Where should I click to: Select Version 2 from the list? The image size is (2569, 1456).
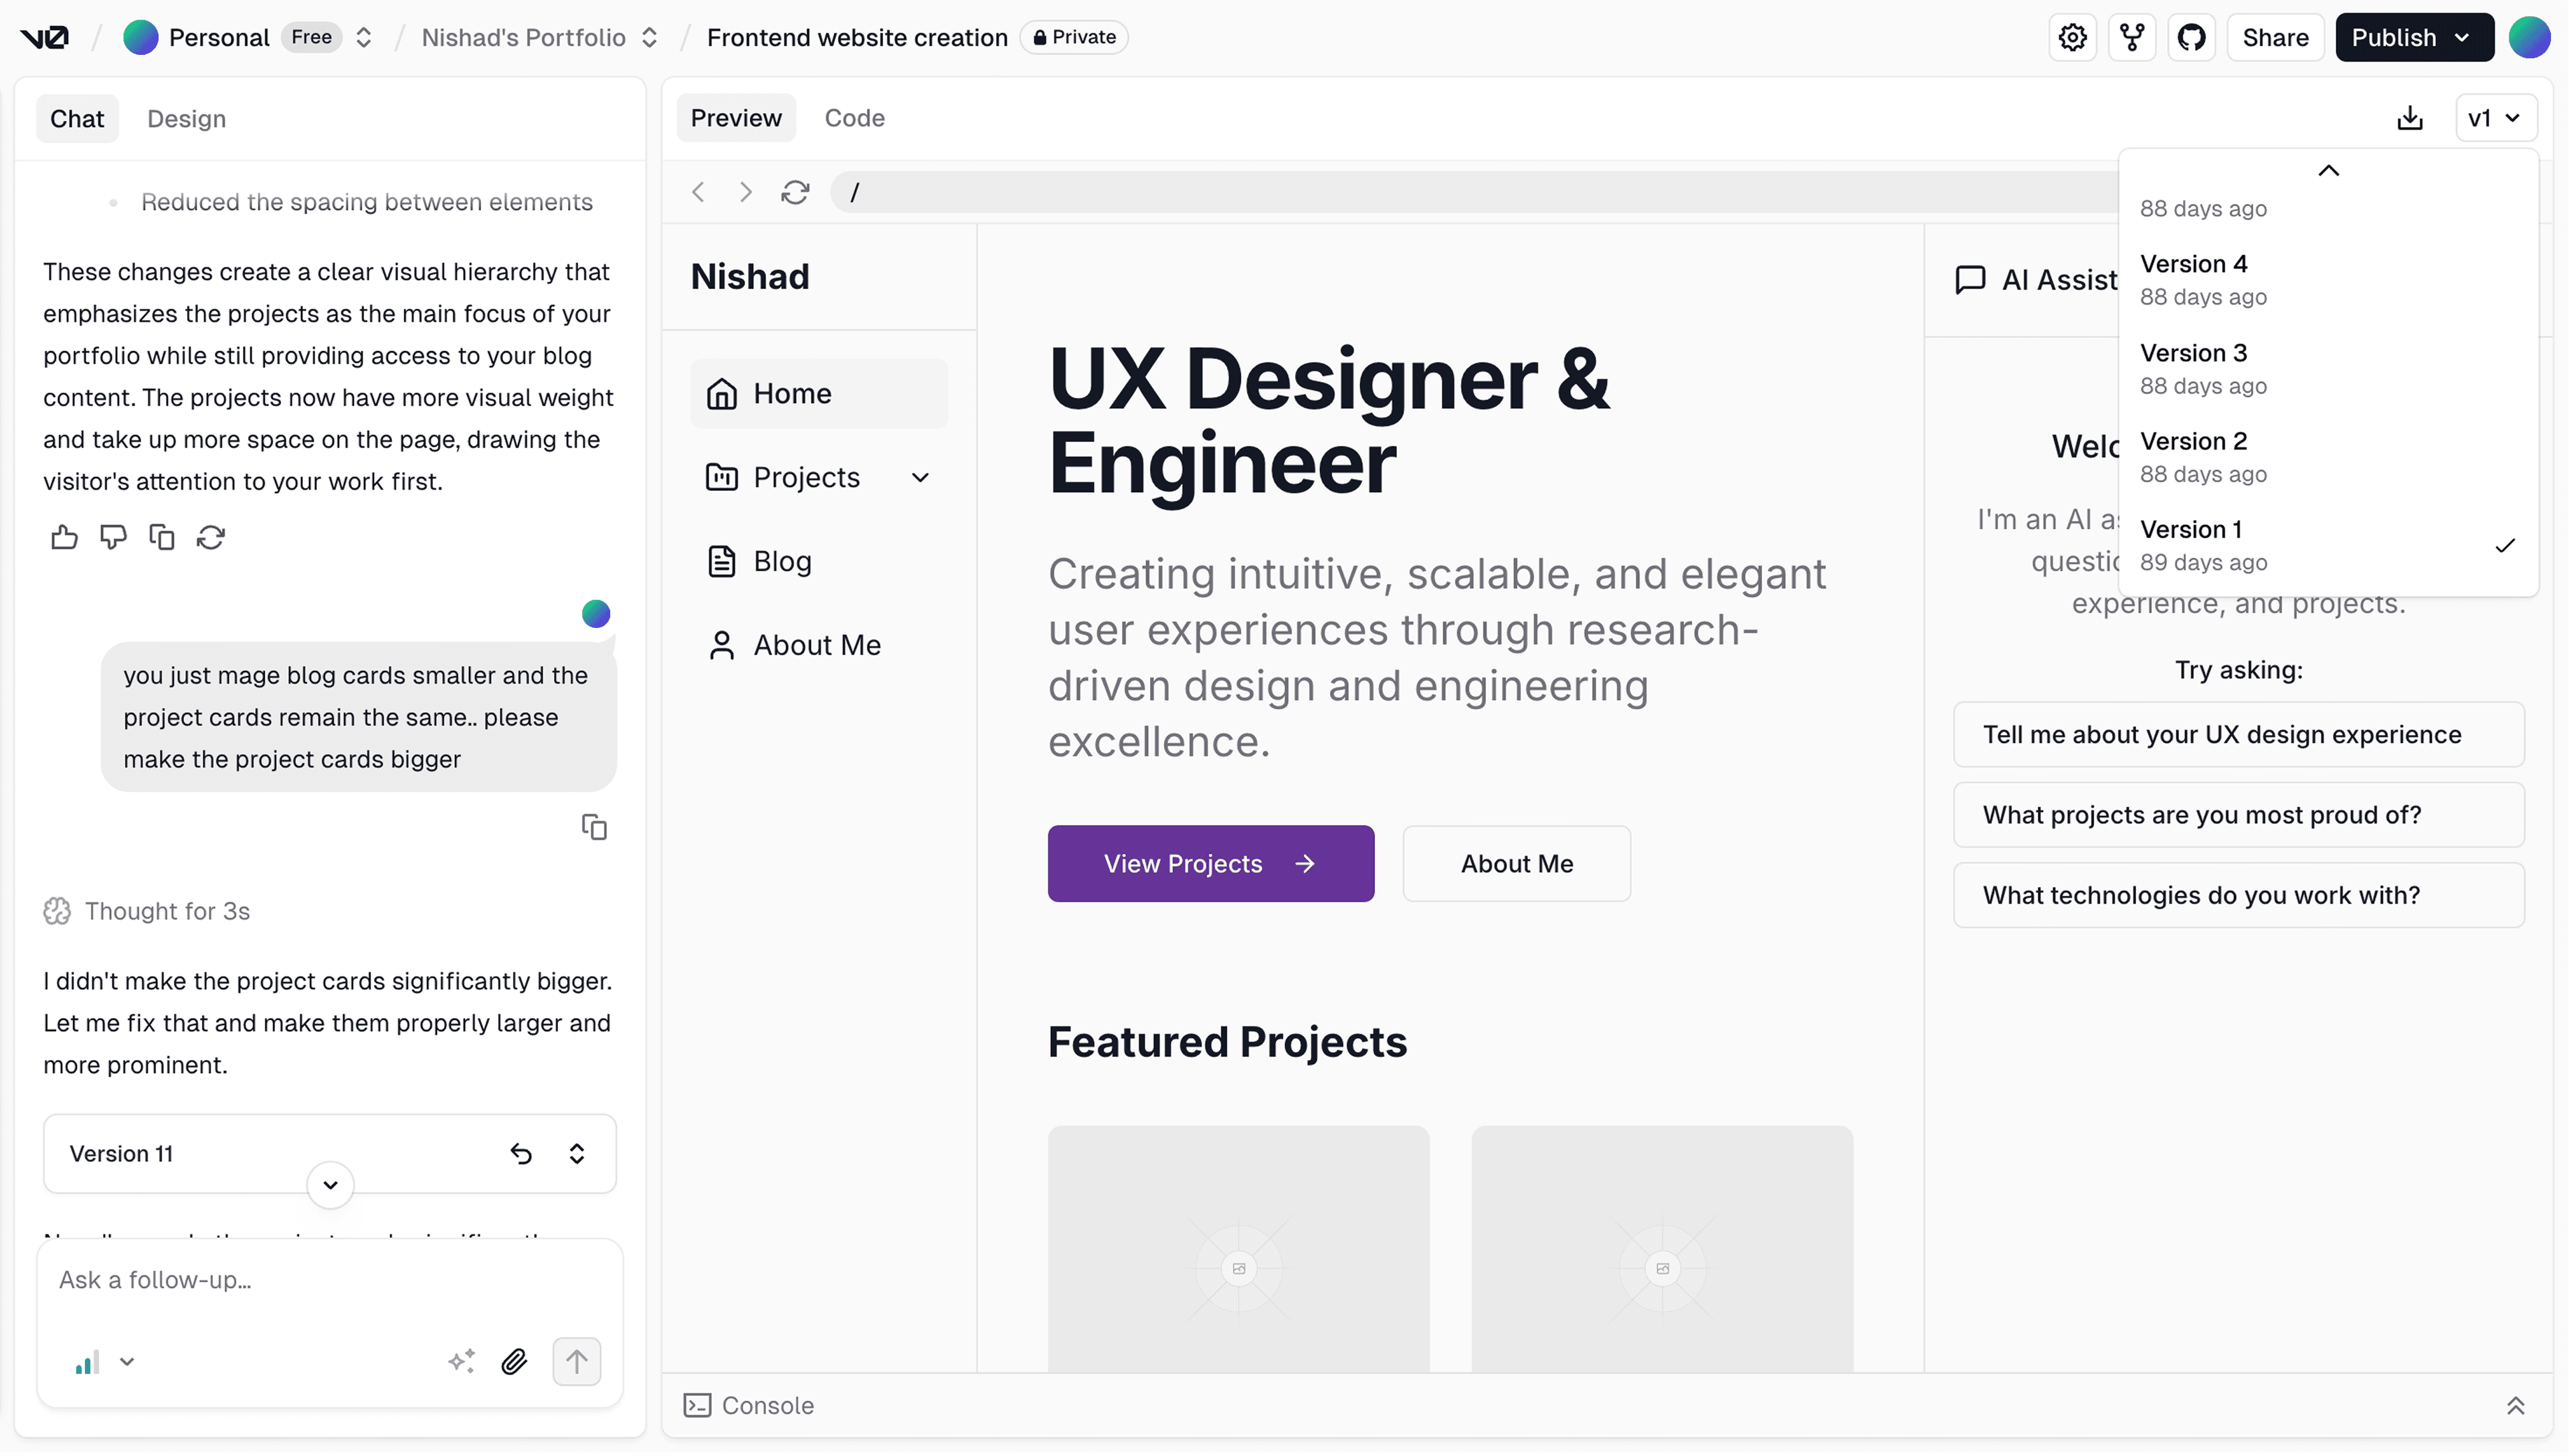pyautogui.click(x=2328, y=457)
